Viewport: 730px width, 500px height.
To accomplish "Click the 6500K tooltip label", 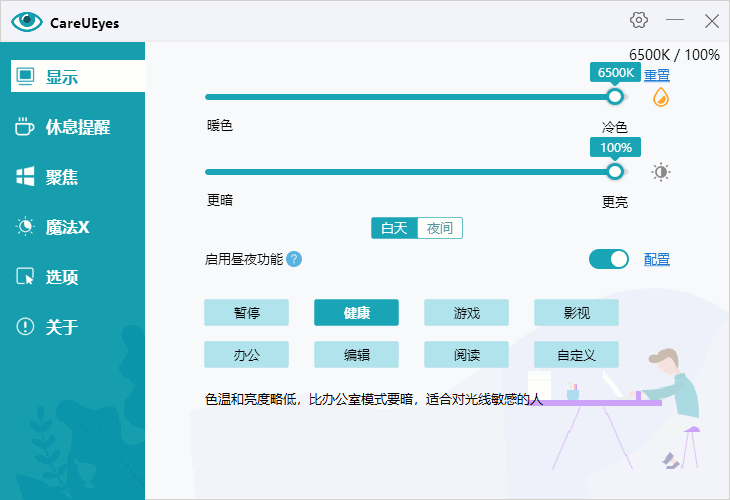I will (x=615, y=73).
